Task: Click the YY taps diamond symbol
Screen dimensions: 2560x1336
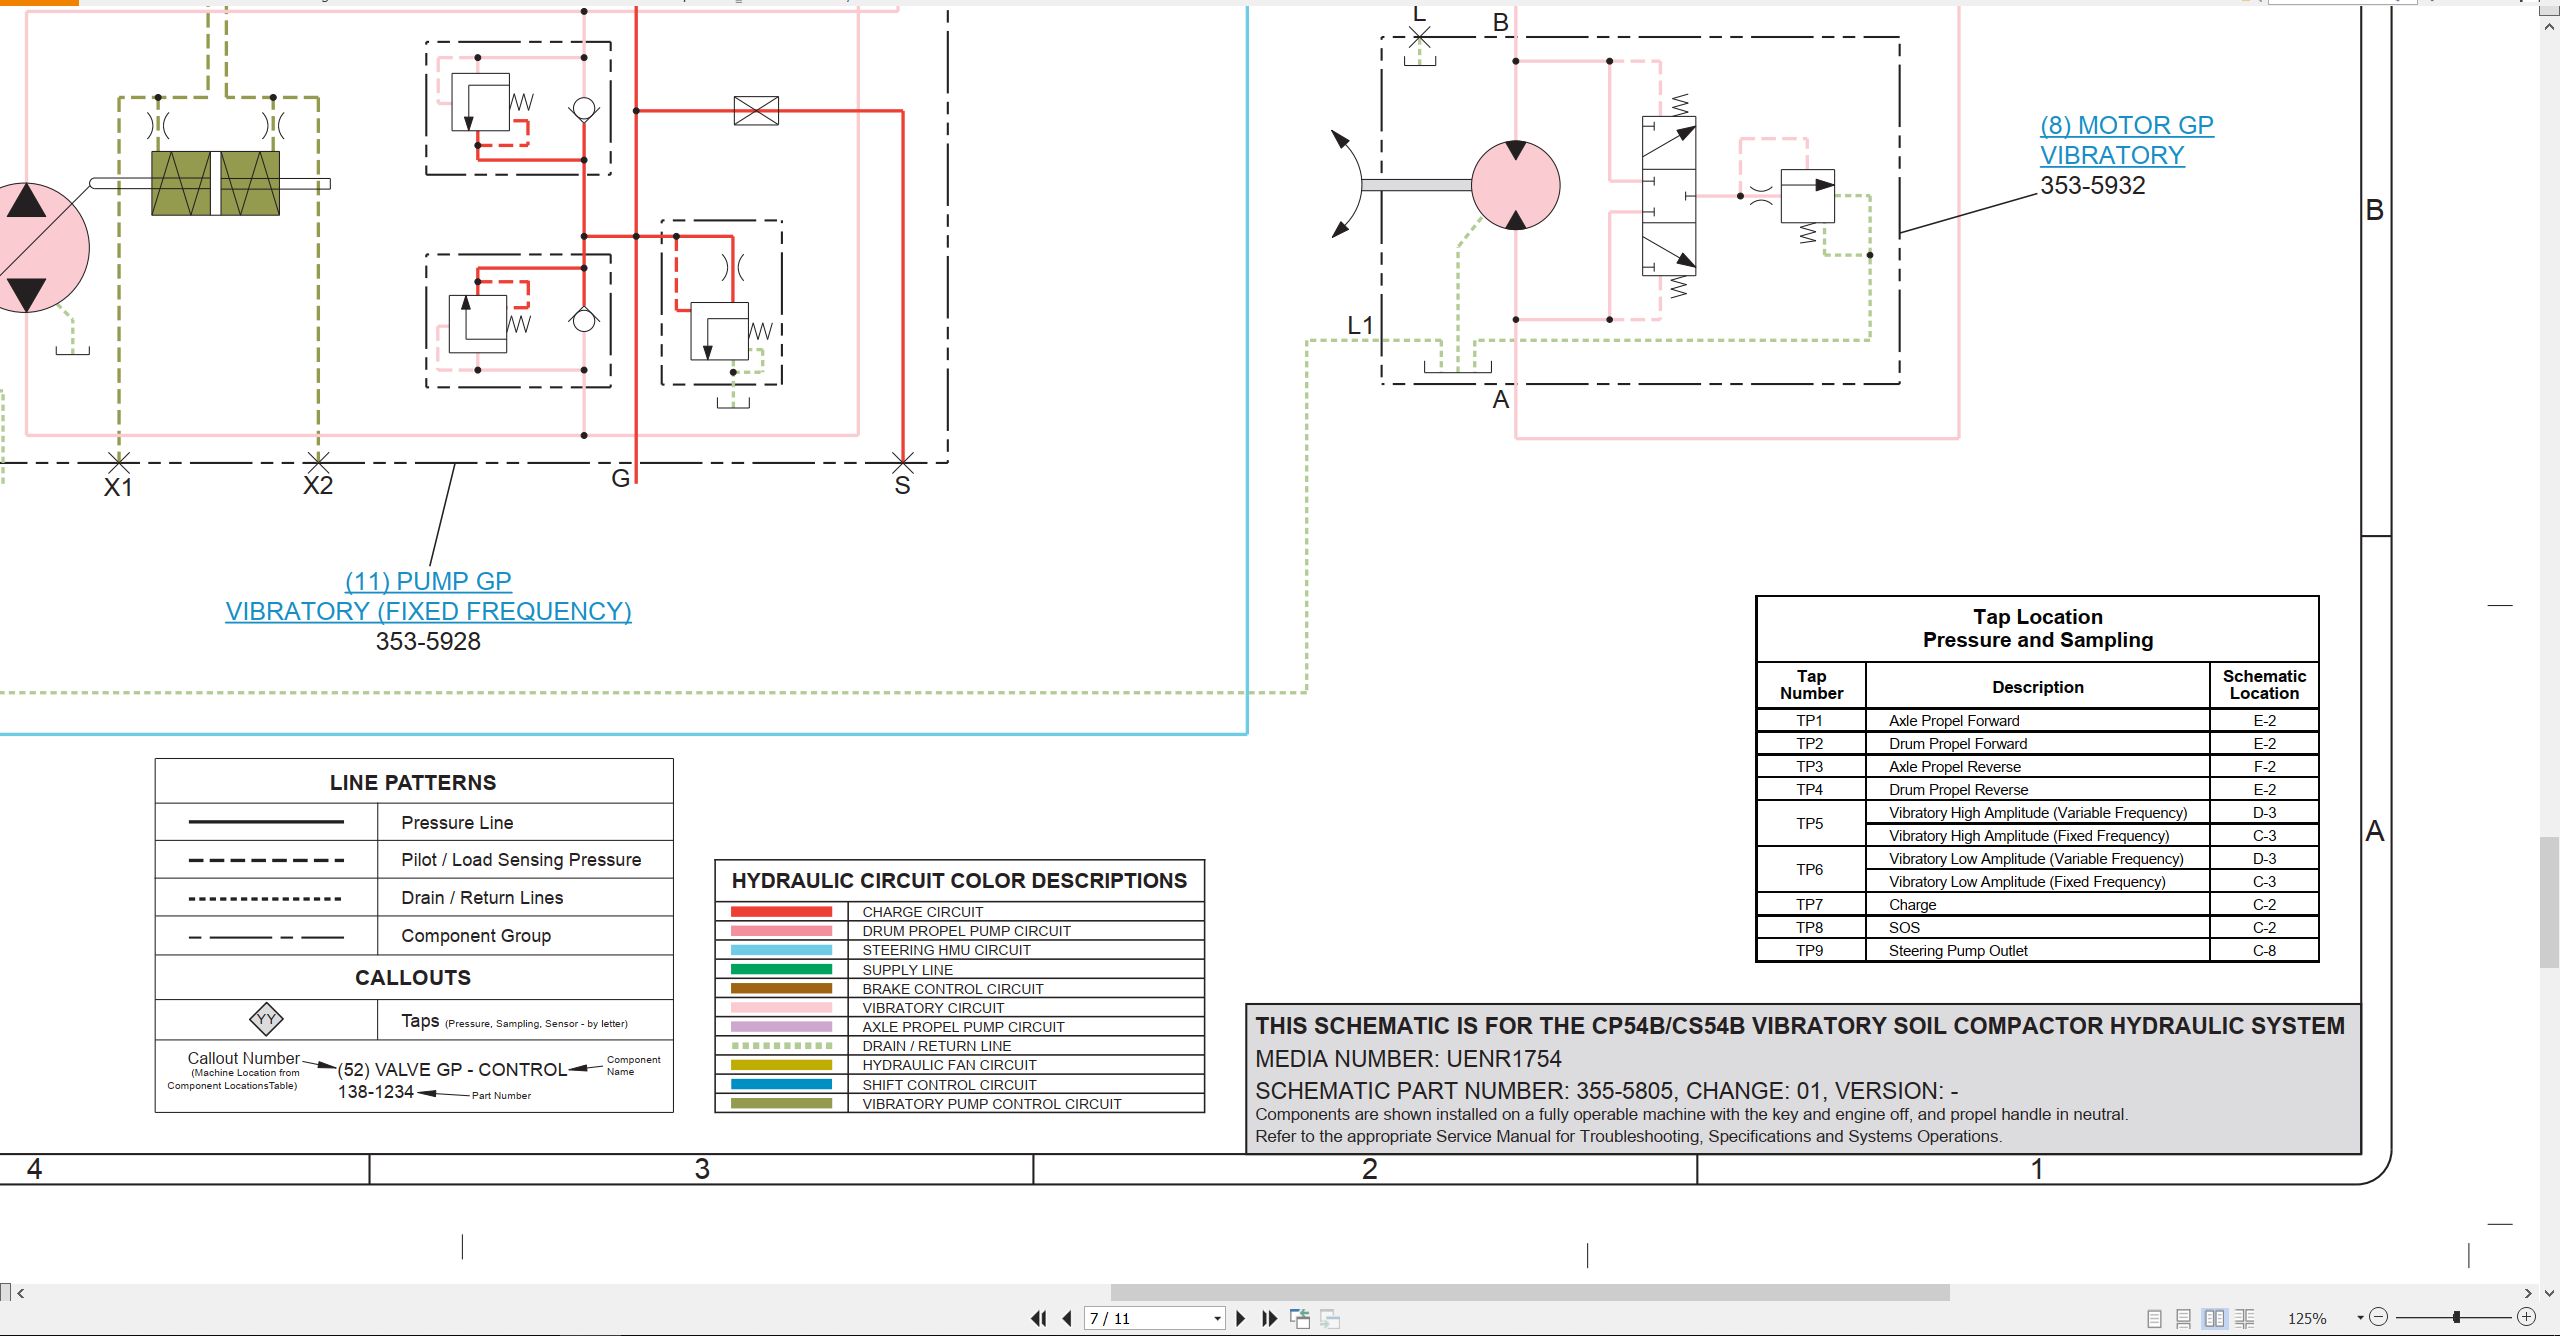Action: (266, 1019)
